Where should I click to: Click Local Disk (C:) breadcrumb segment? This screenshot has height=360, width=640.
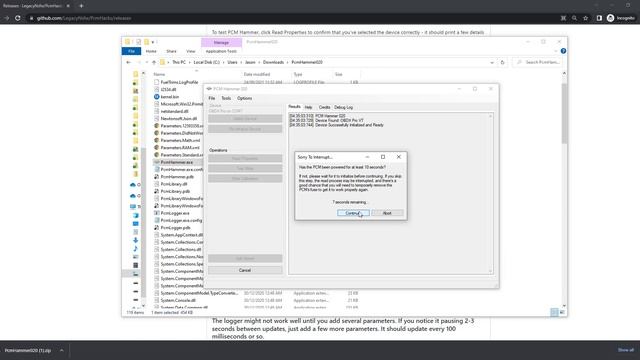(207, 62)
